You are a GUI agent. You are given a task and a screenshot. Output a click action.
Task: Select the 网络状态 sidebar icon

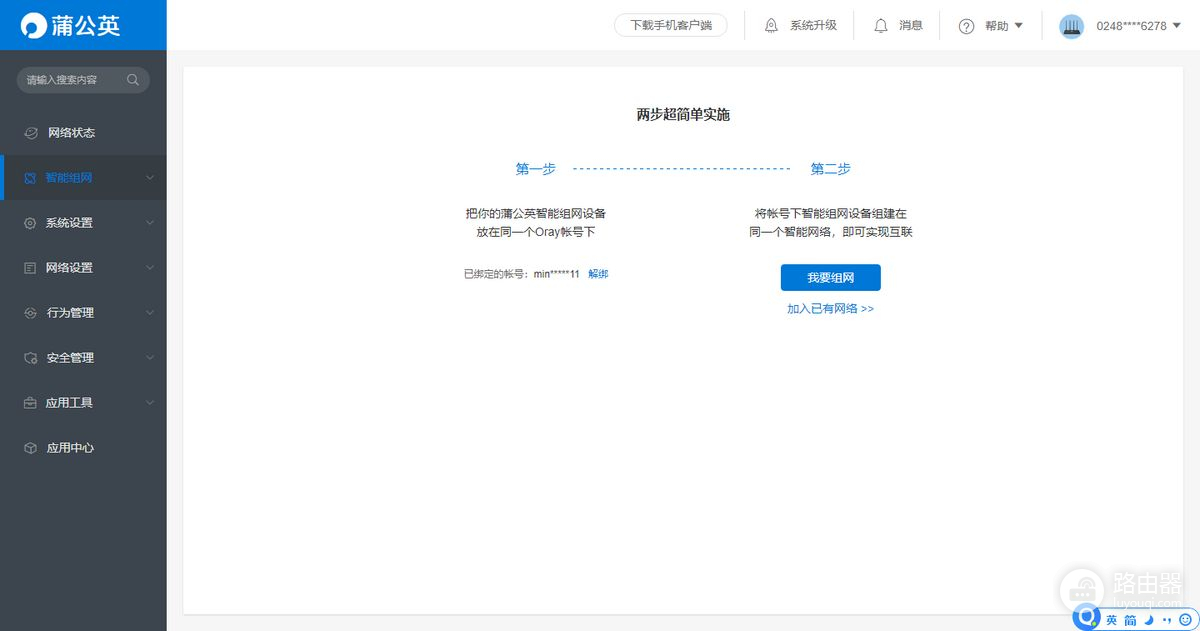point(31,132)
